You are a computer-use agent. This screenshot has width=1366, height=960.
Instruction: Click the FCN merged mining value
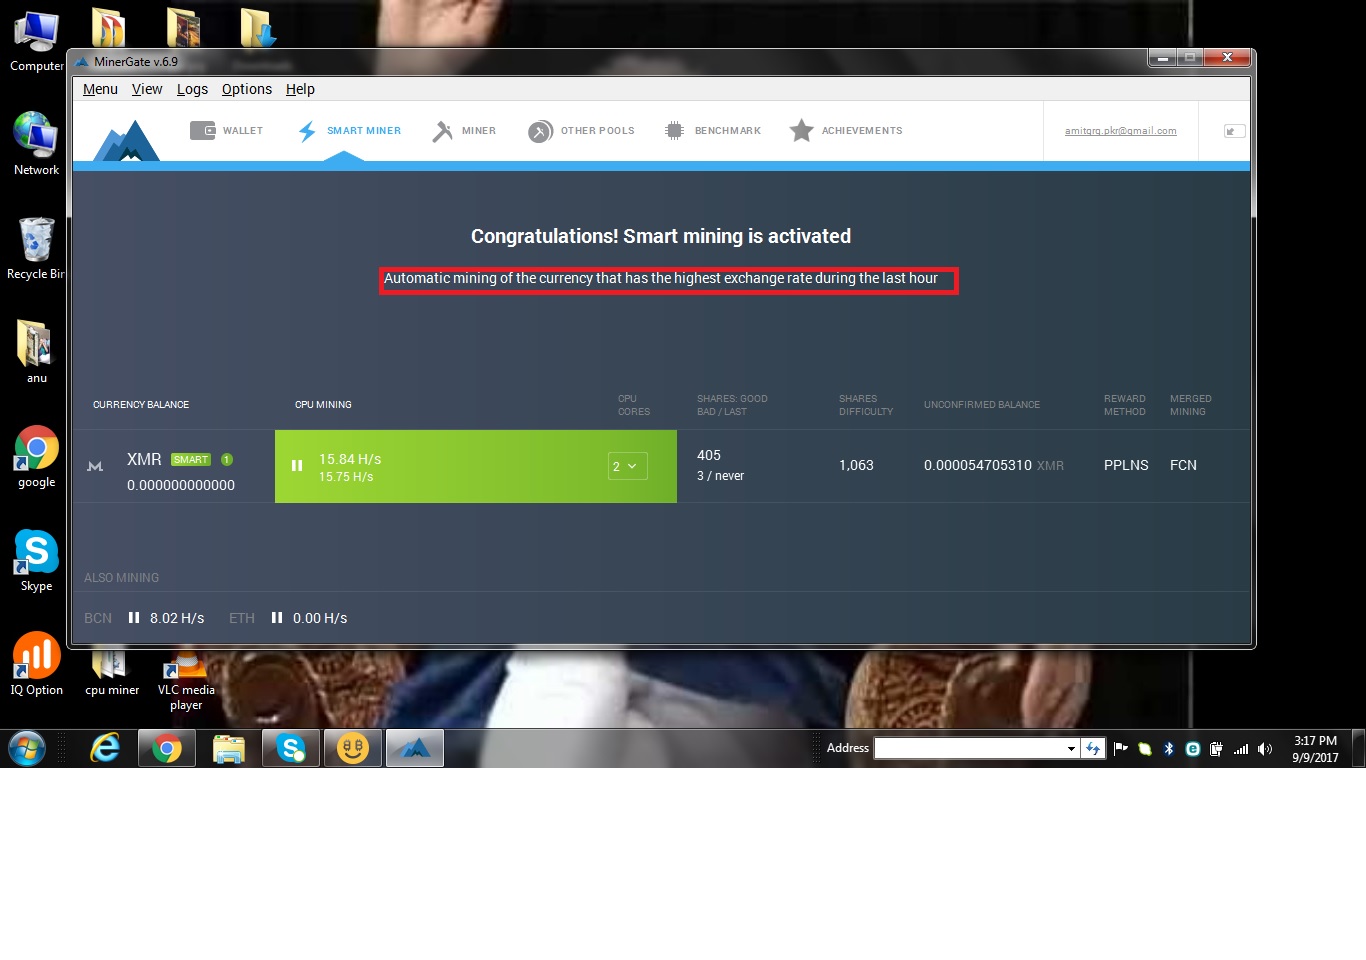point(1183,465)
